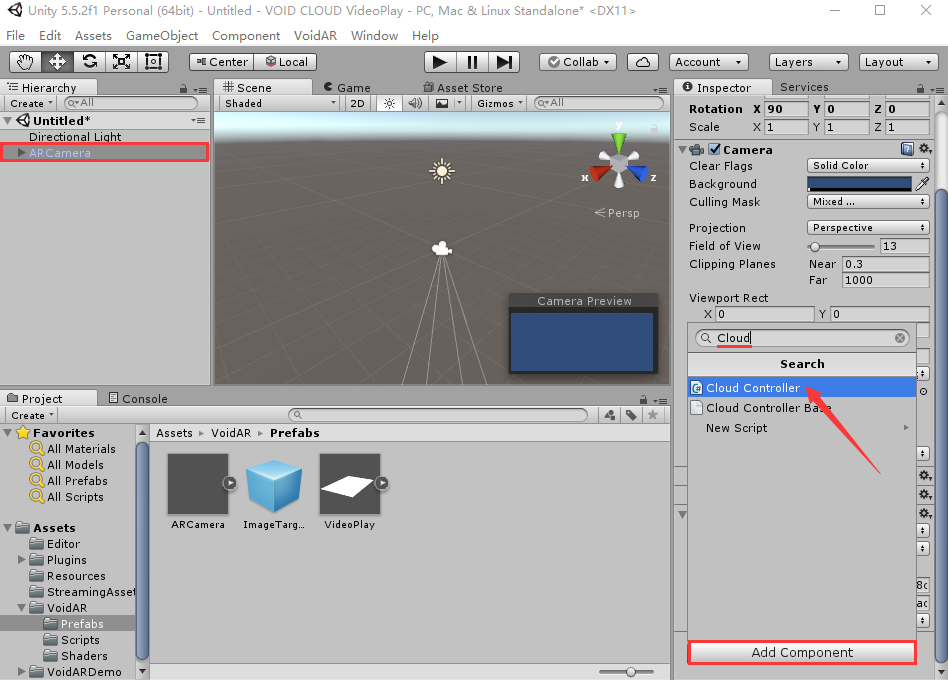Select the Directional Light sun gizmo in scene
948x680 pixels.
(442, 171)
